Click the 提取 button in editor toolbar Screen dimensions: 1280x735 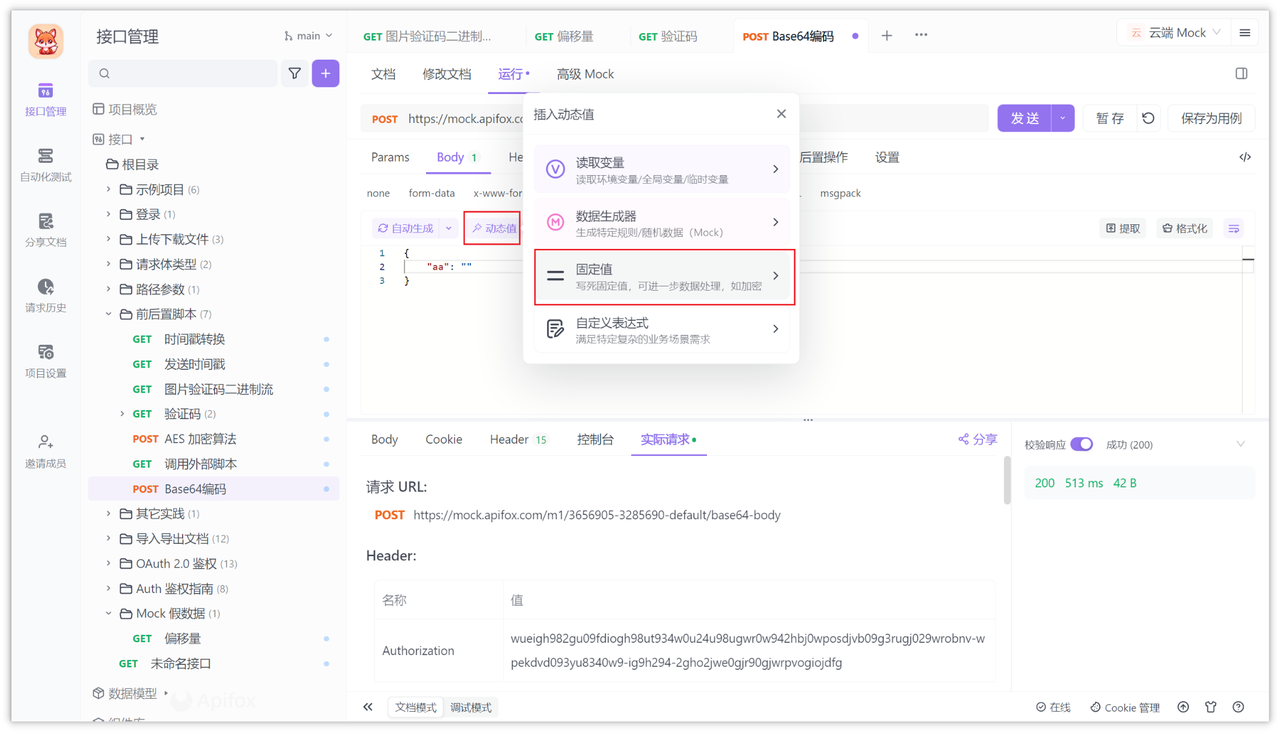1122,229
